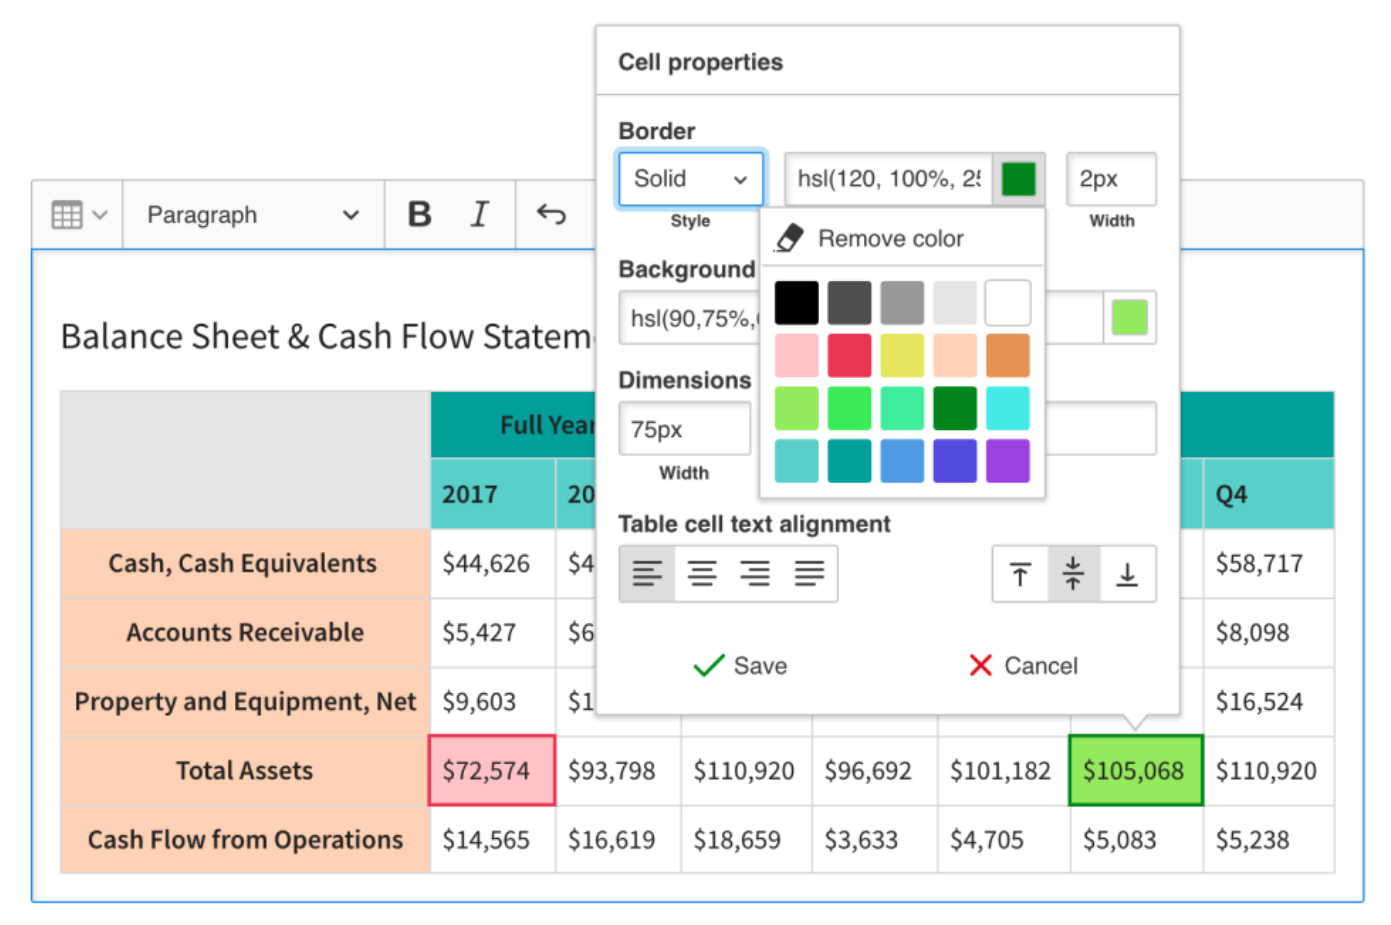Save the cell properties
The image size is (1391, 925).
pos(741,666)
